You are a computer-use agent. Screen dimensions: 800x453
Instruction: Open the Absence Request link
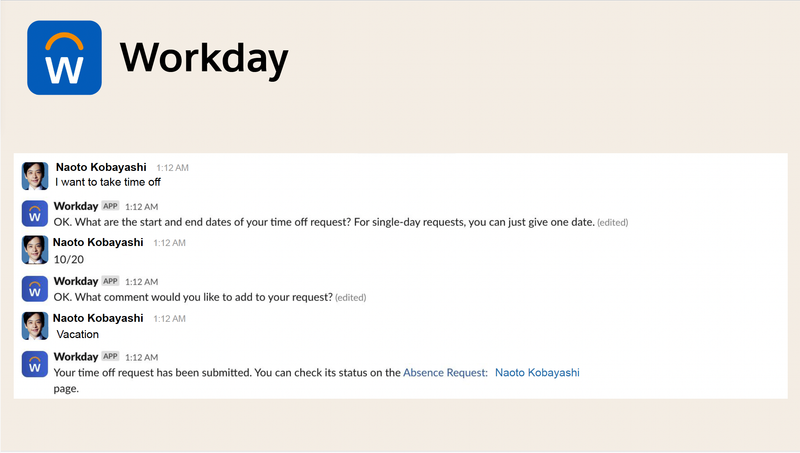[x=445, y=373]
